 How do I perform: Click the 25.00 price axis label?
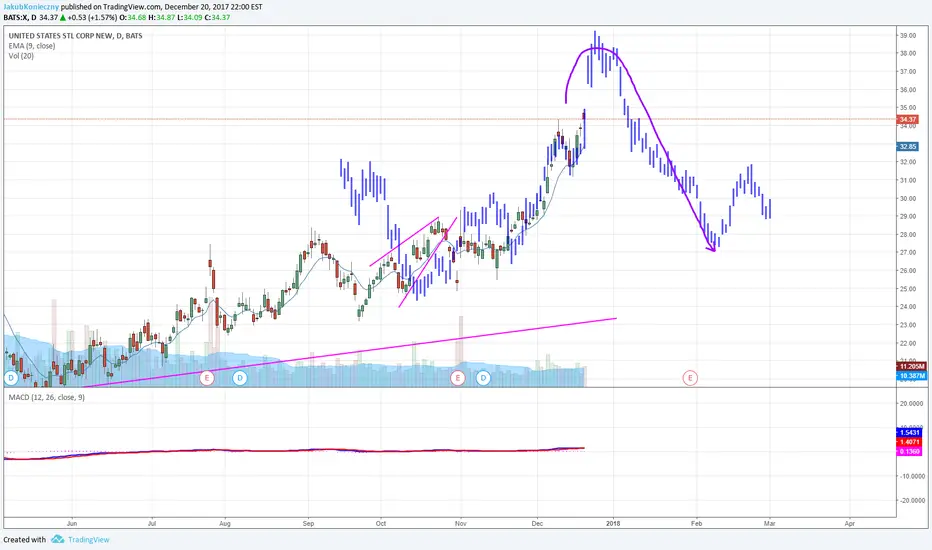point(908,289)
